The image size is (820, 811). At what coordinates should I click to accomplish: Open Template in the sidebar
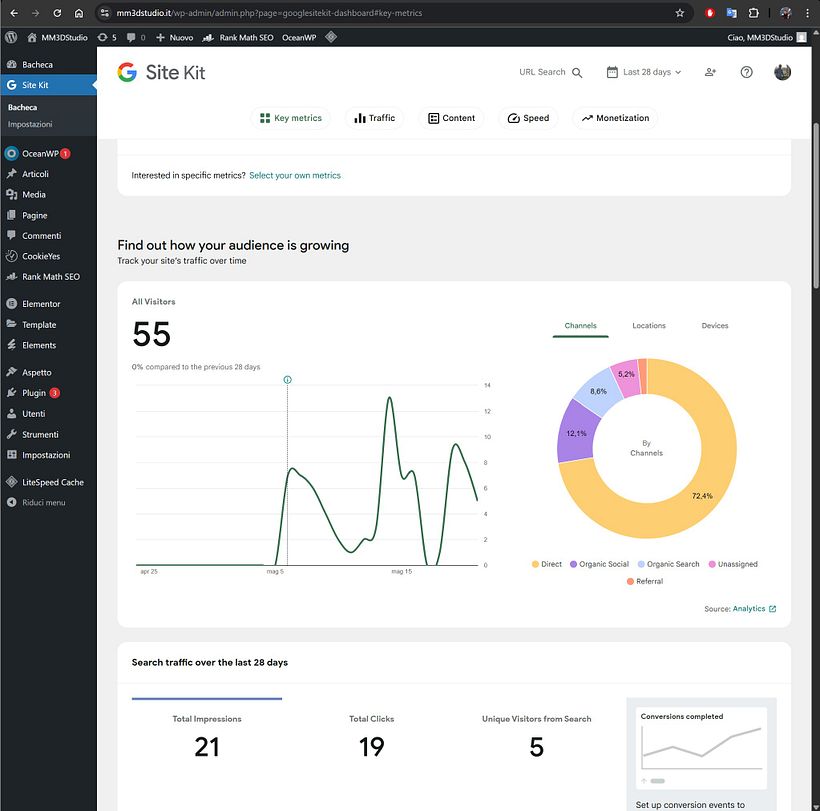pos(48,325)
